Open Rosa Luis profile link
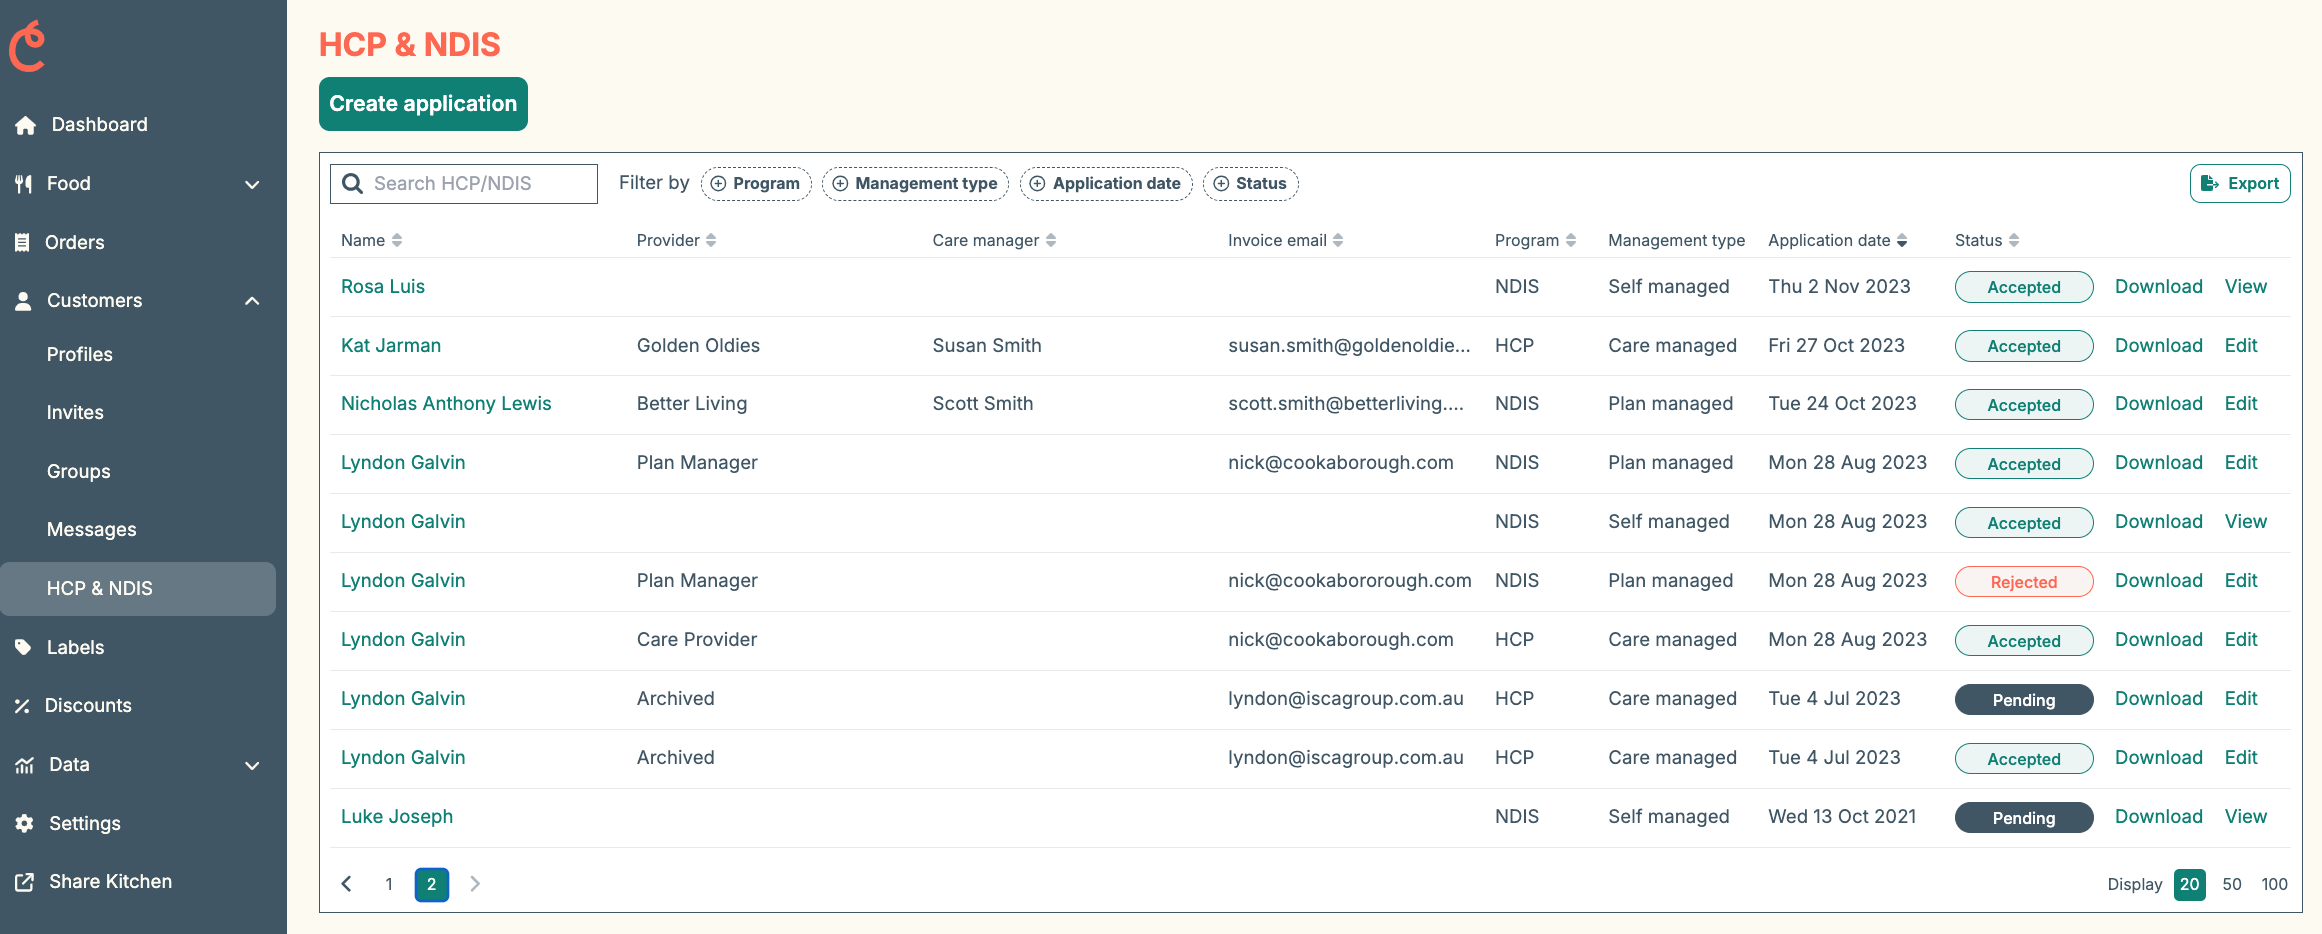The height and width of the screenshot is (934, 2322). 383,287
